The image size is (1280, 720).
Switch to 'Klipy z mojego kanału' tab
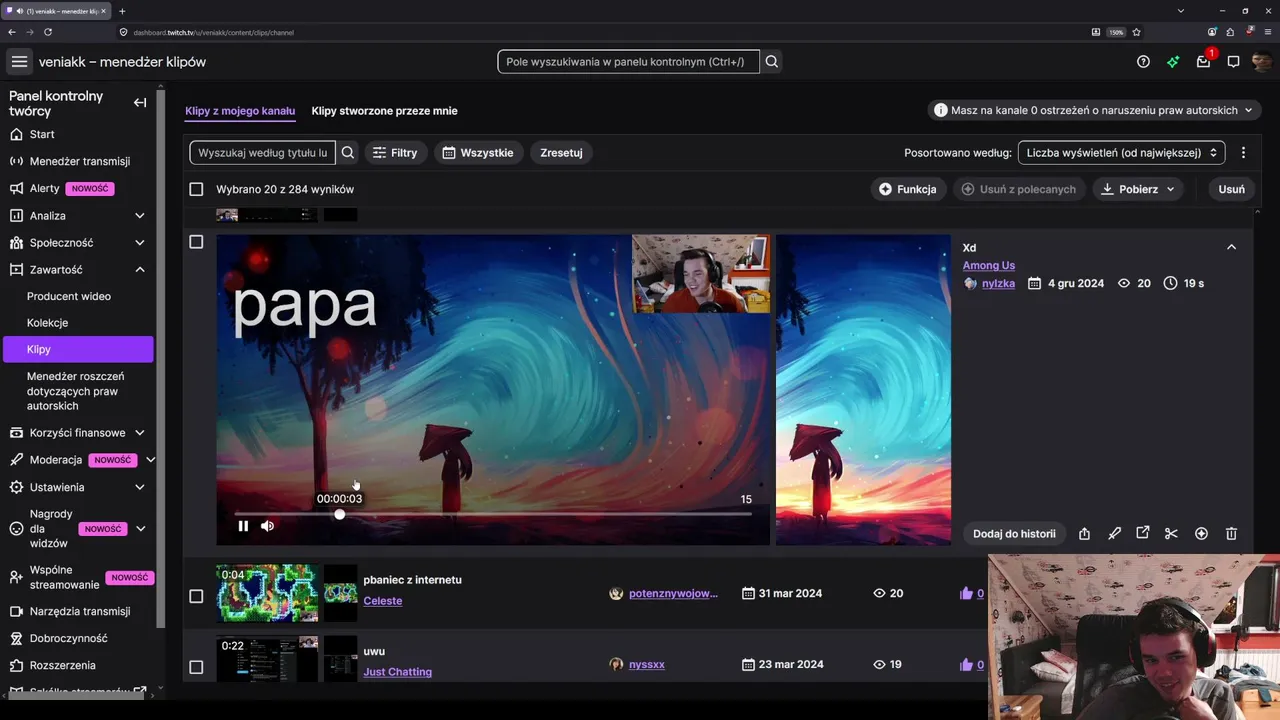(x=240, y=111)
